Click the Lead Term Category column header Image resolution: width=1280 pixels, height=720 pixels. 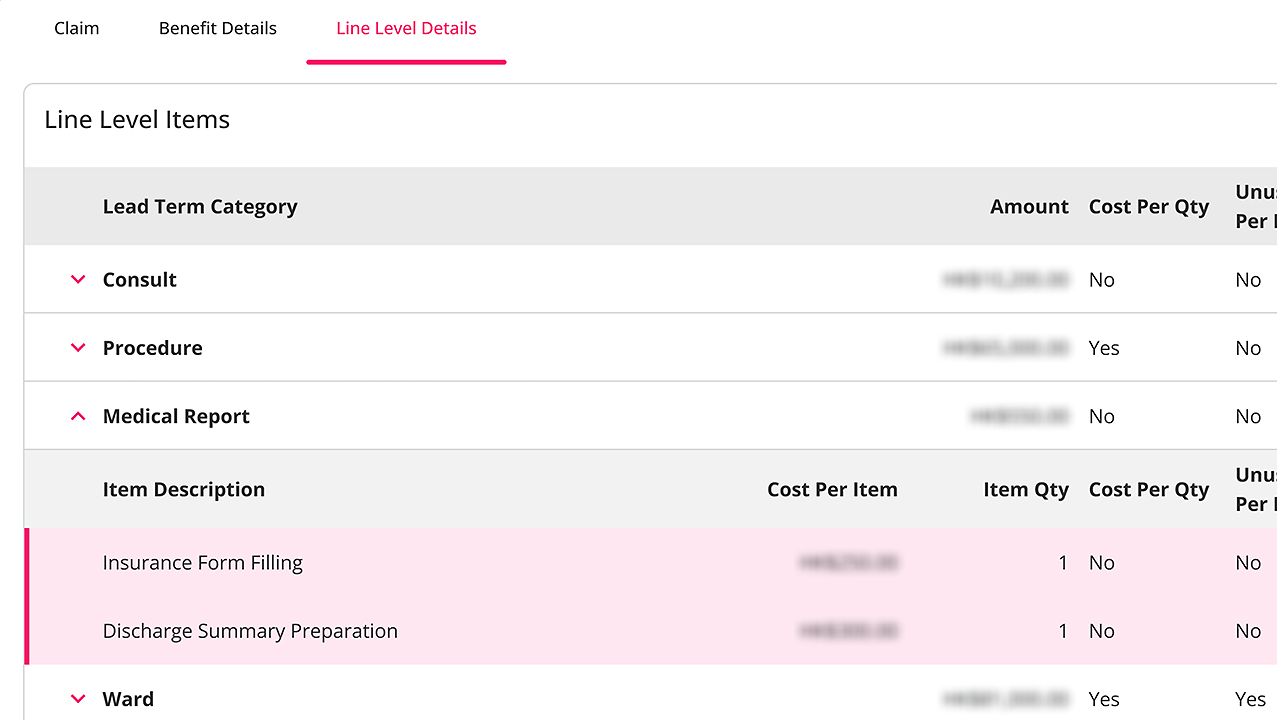pos(200,207)
